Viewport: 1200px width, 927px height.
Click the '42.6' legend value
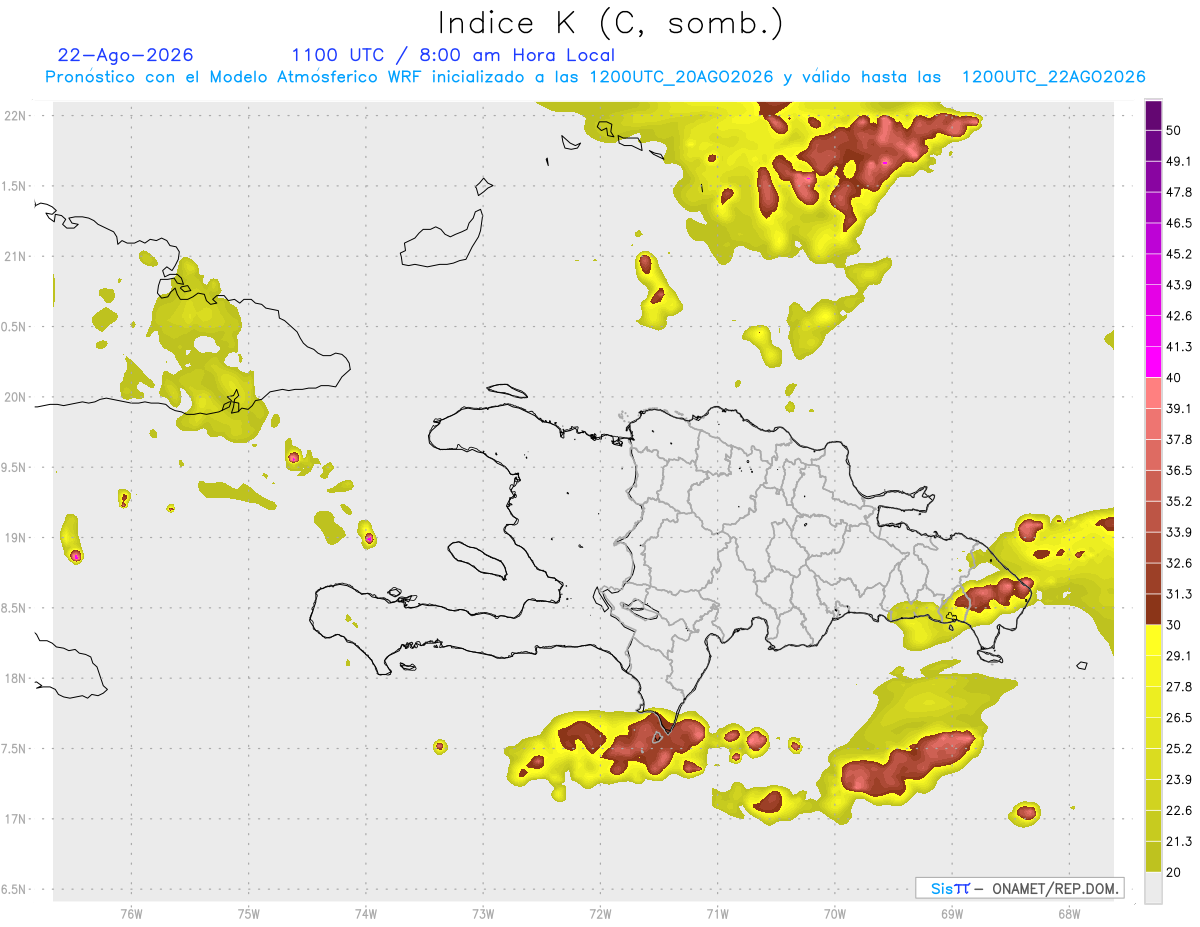pos(1179,316)
